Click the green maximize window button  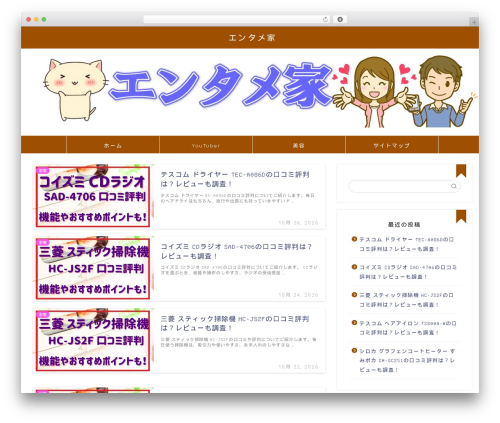[x=44, y=19]
